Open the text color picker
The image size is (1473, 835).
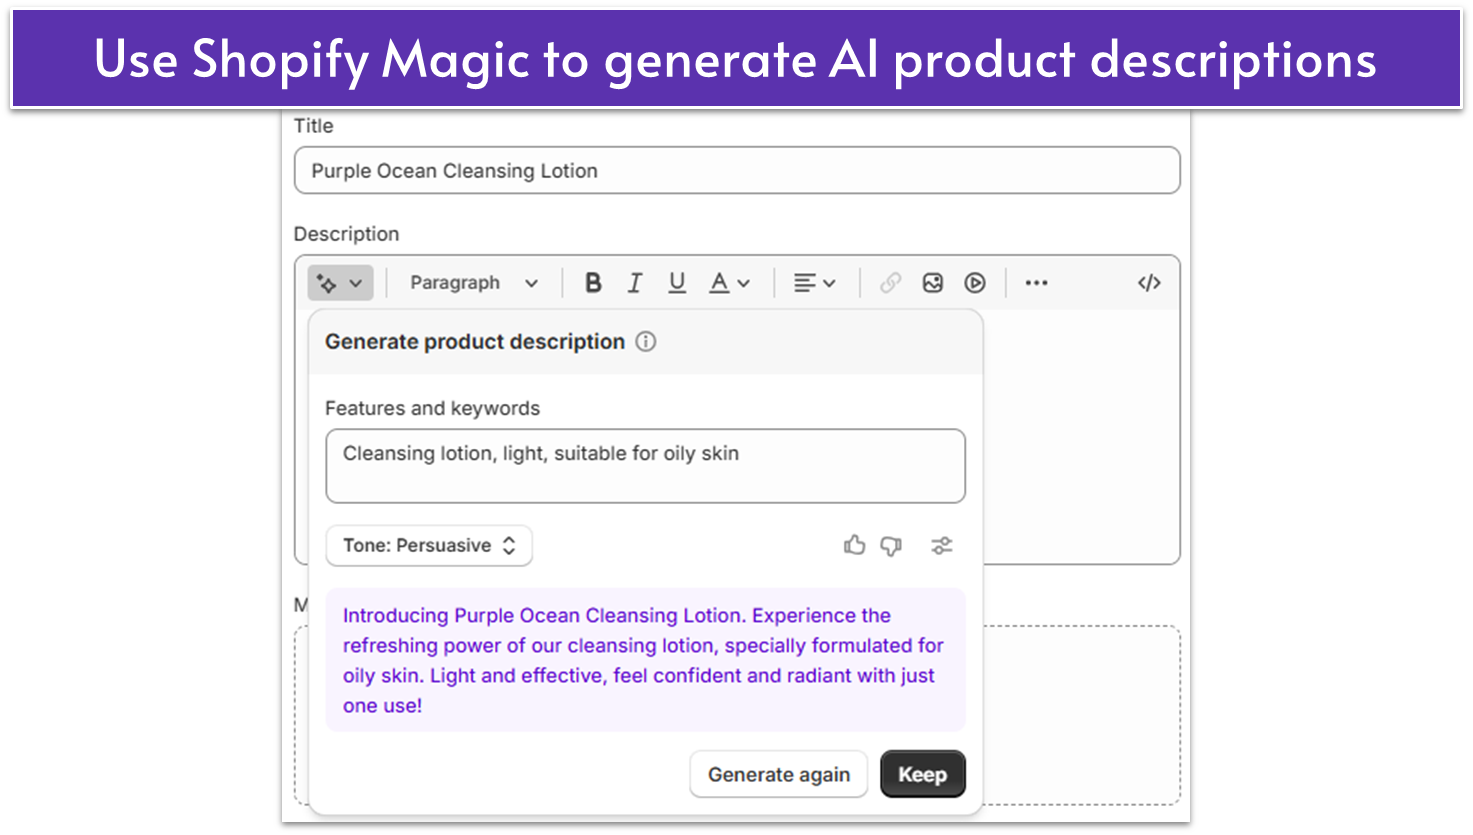tap(729, 283)
